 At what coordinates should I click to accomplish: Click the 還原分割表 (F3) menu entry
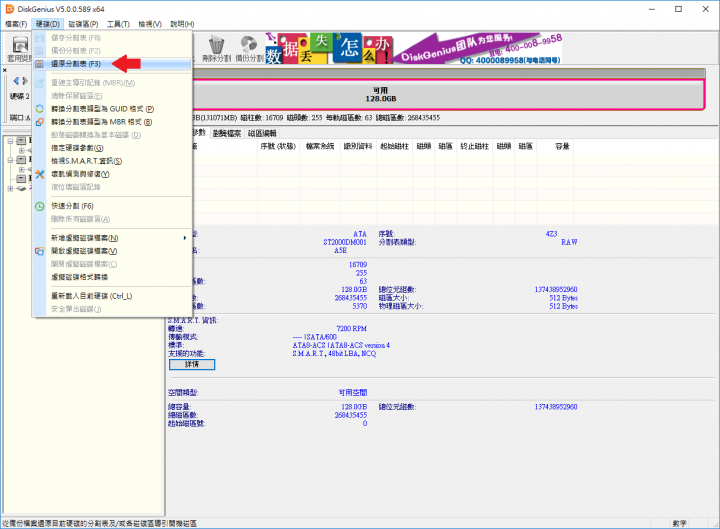(x=112, y=64)
